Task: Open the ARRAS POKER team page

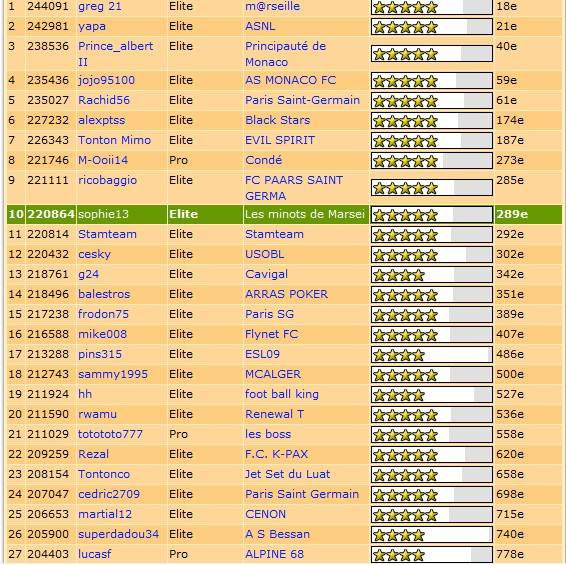Action: click(x=286, y=294)
